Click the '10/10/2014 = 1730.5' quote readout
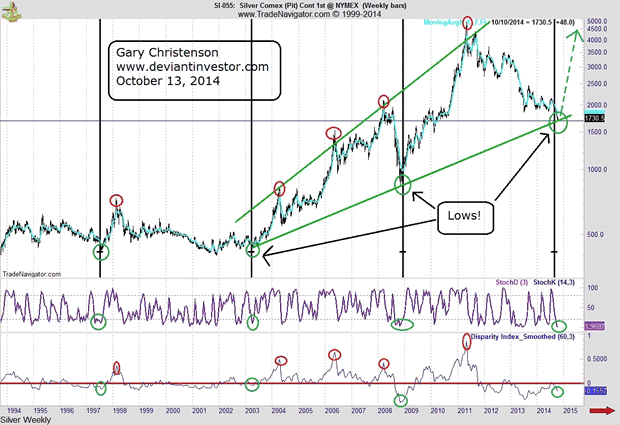 [522, 23]
